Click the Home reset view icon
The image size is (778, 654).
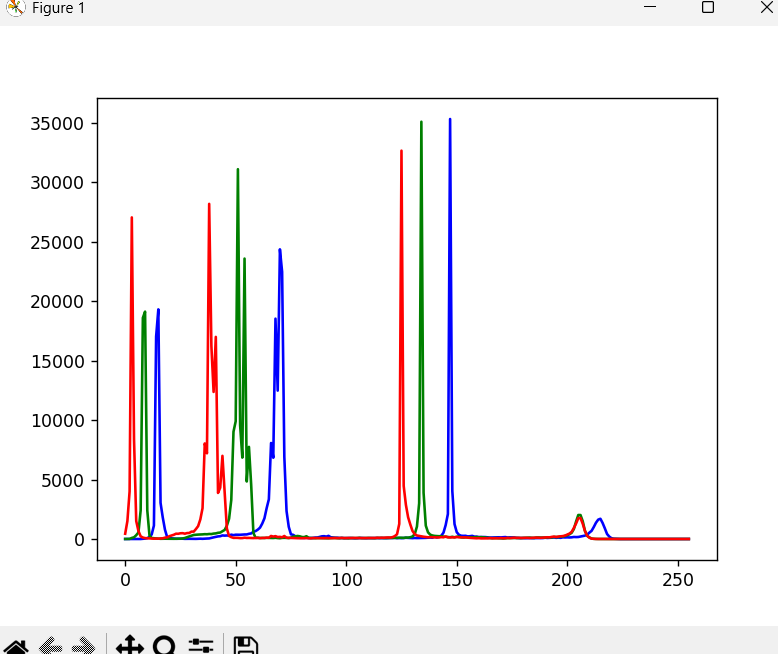pyautogui.click(x=16, y=646)
